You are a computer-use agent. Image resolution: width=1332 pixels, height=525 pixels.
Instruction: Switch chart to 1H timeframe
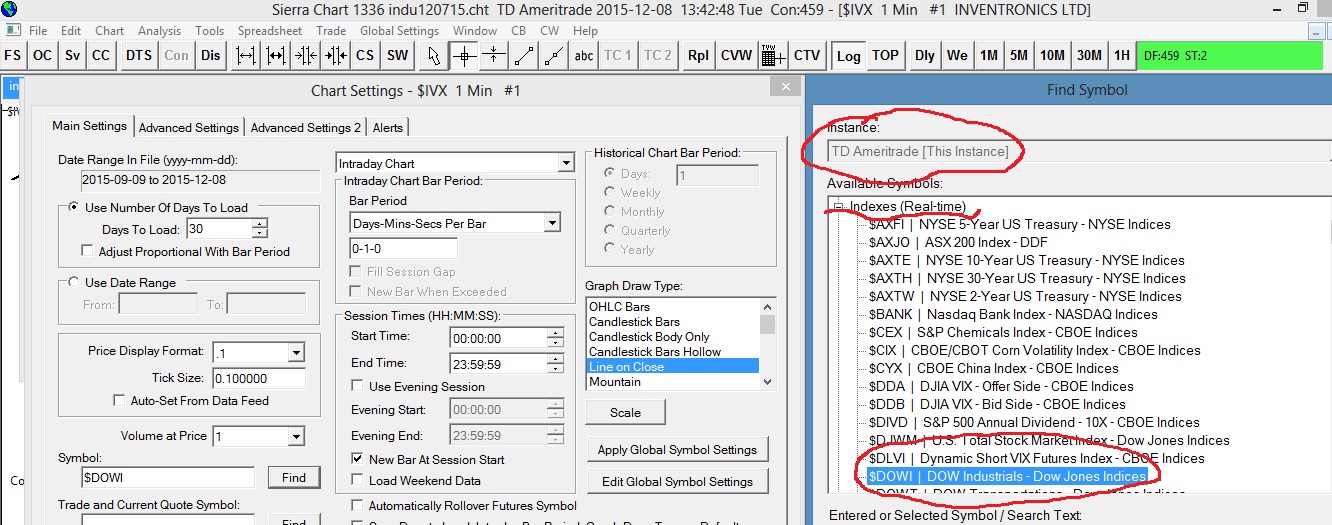[x=1122, y=55]
